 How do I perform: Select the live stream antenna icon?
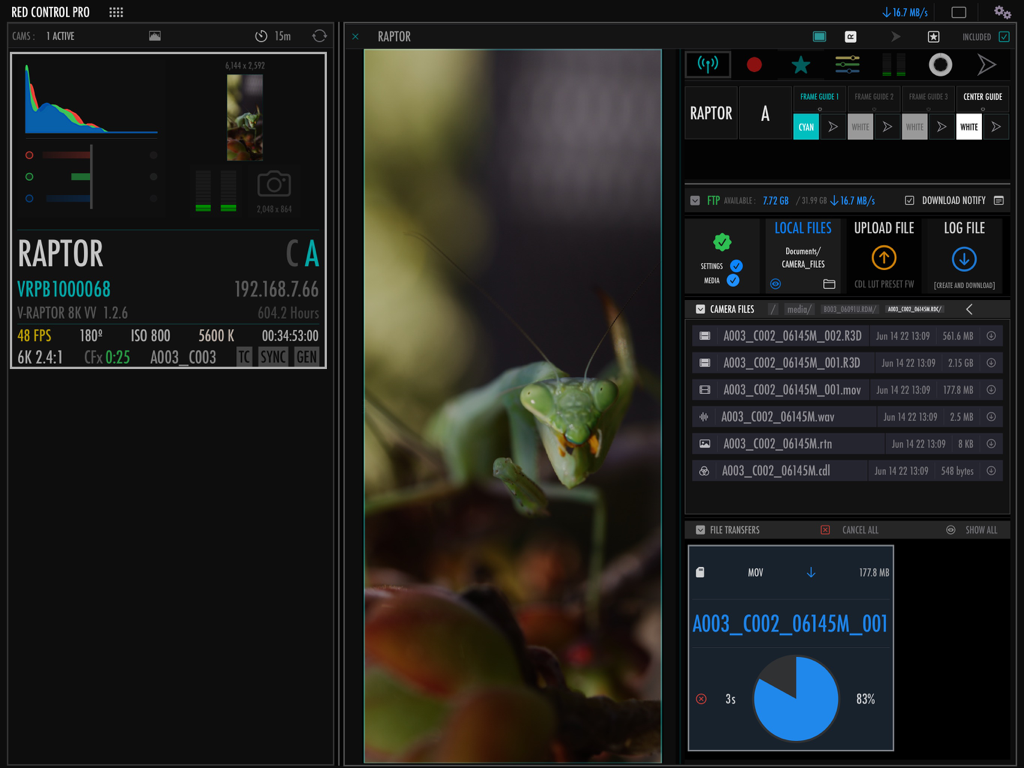pos(706,64)
